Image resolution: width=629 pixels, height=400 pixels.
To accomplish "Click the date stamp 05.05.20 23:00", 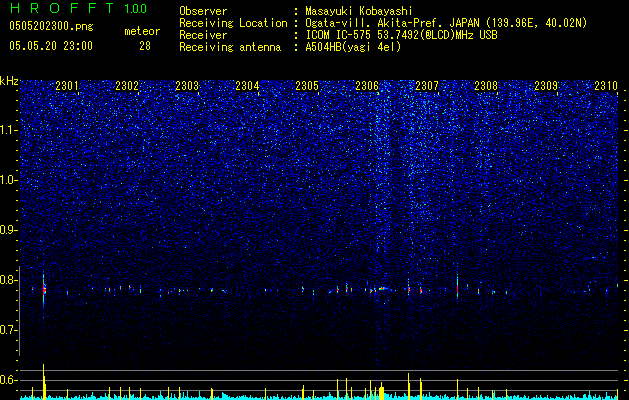I will pos(51,46).
